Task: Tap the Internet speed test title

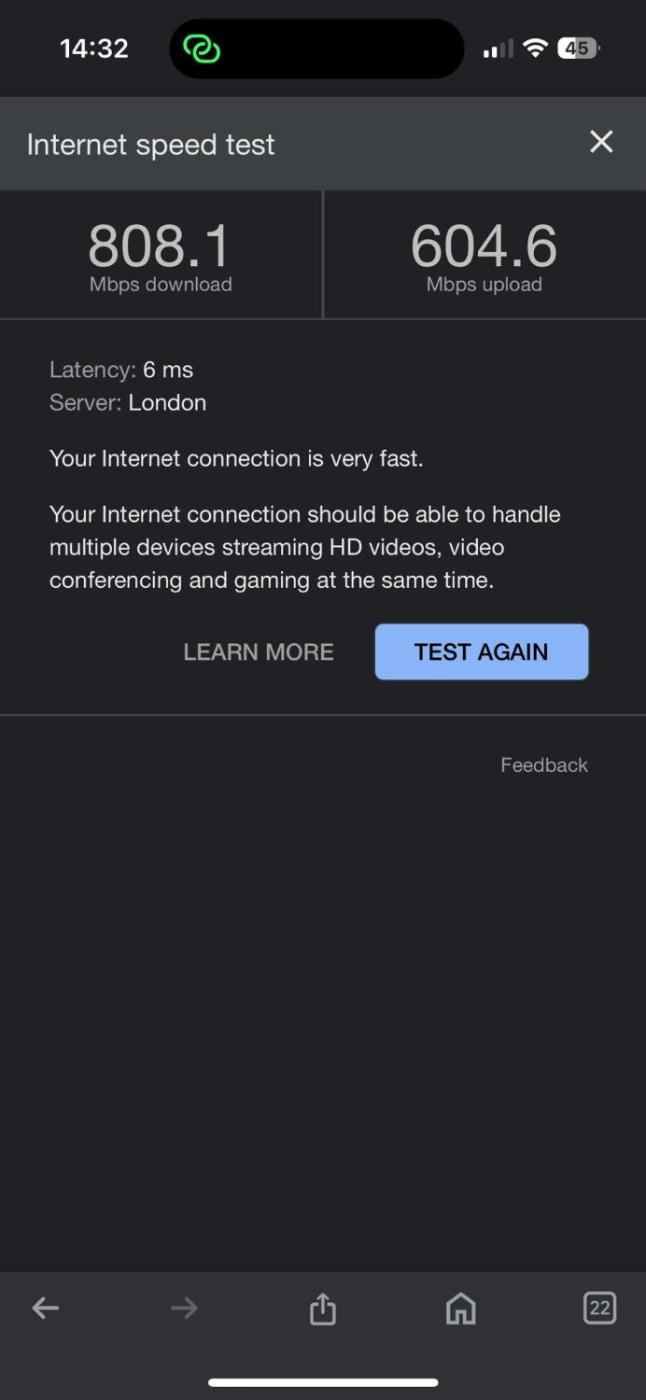Action: pos(151,144)
